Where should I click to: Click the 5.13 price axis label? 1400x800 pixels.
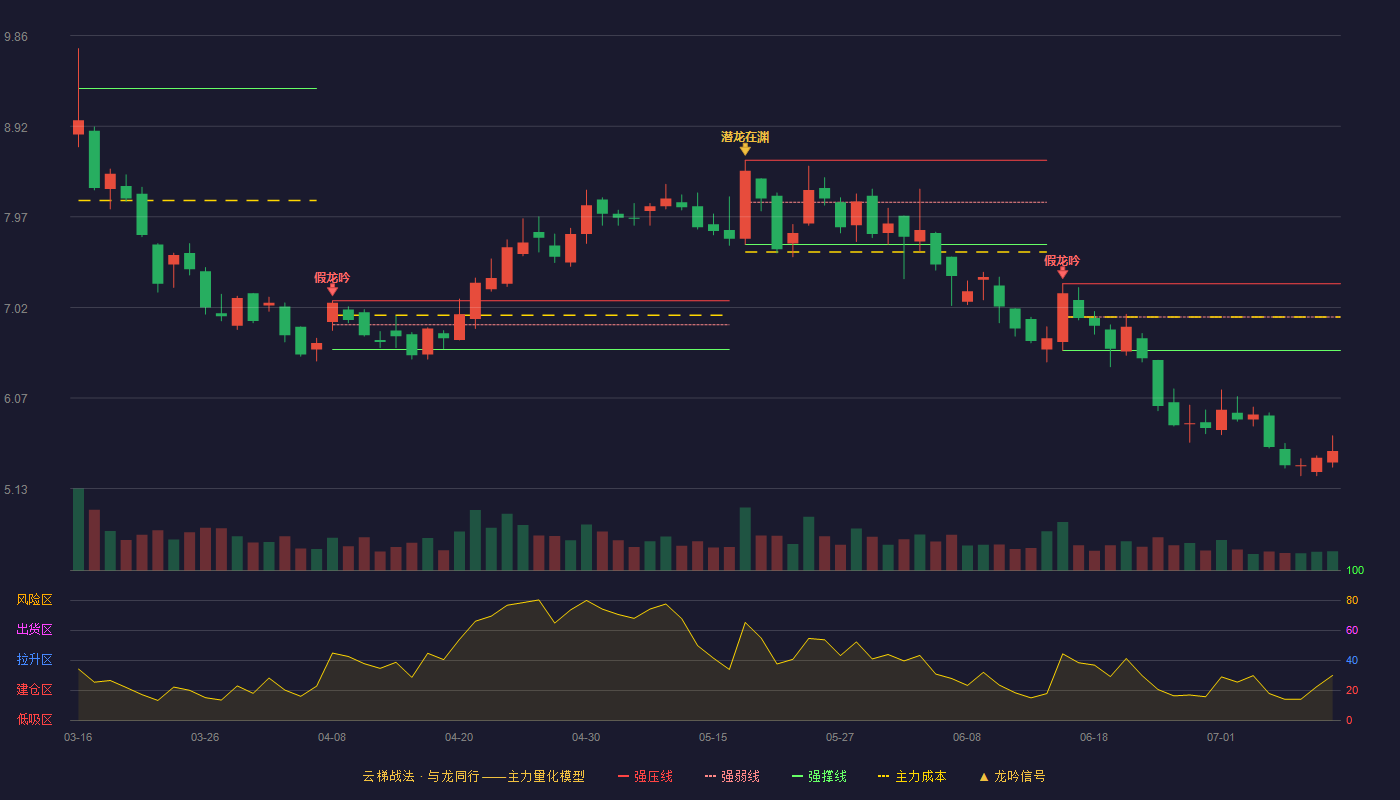pos(16,490)
